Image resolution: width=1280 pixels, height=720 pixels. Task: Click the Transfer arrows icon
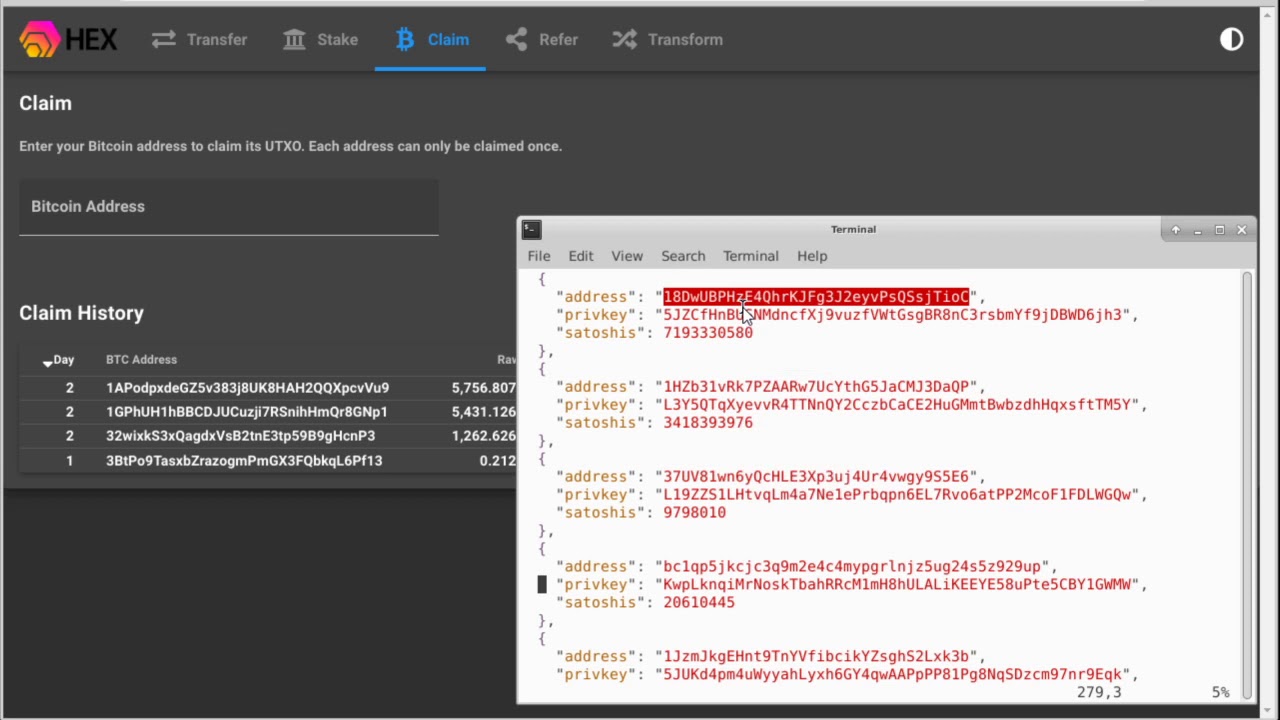tap(164, 40)
